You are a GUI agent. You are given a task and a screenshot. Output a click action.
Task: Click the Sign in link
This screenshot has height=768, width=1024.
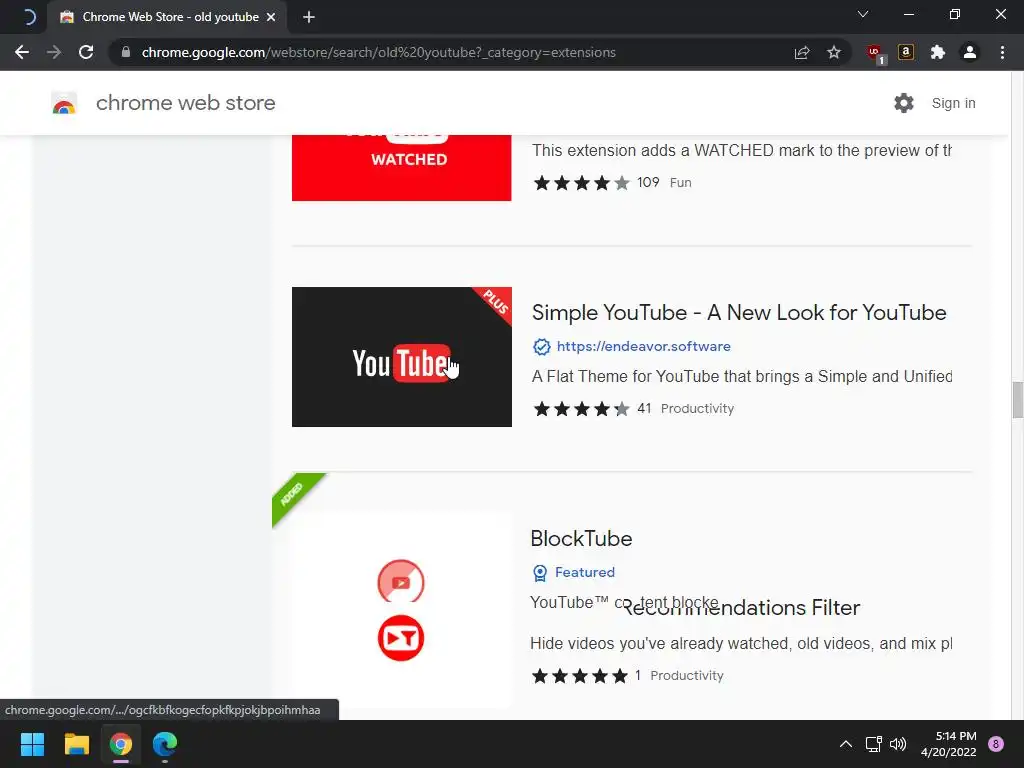coord(953,103)
